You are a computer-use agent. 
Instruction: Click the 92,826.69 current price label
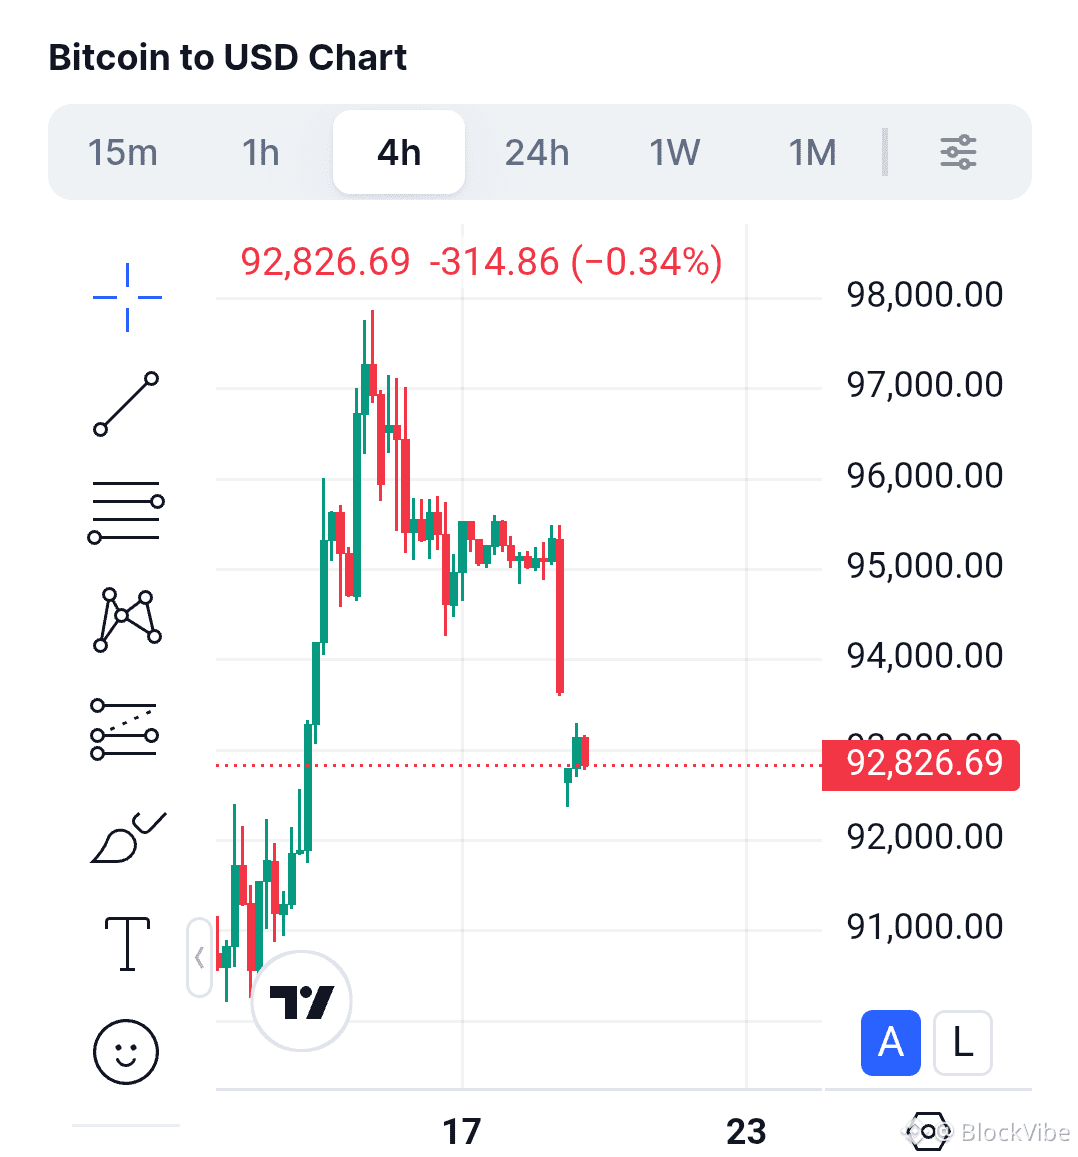(x=922, y=764)
